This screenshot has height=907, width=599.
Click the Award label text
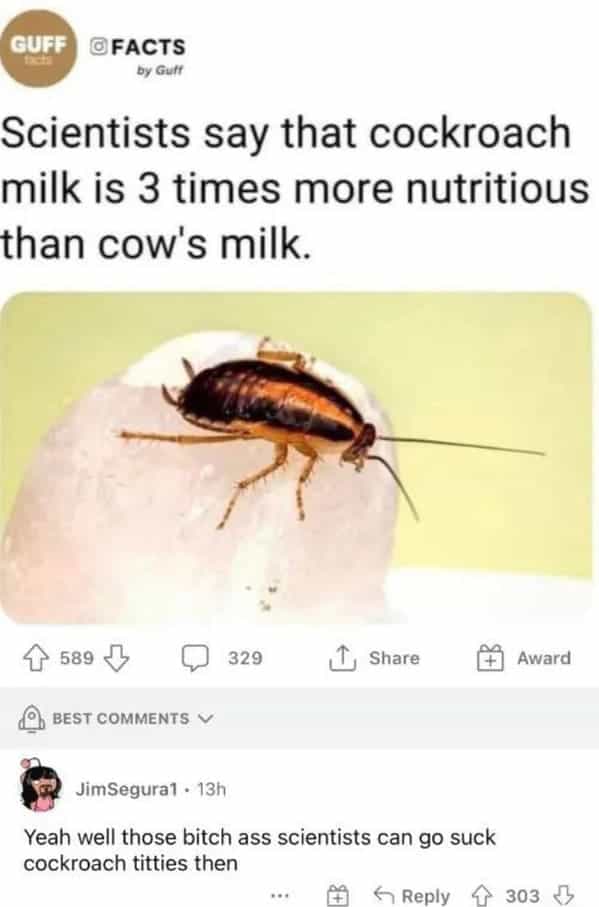pyautogui.click(x=544, y=658)
